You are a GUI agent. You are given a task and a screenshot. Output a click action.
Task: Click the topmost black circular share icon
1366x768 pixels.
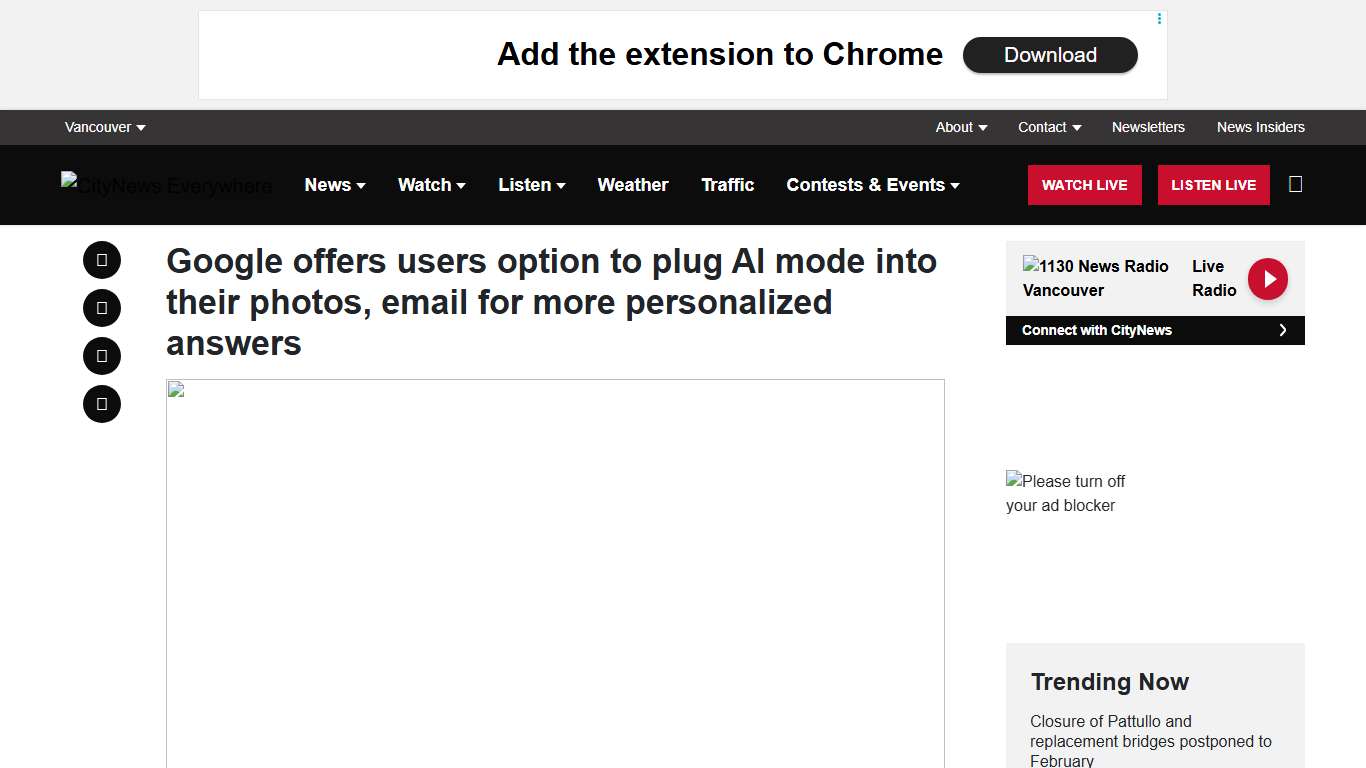tap(102, 260)
